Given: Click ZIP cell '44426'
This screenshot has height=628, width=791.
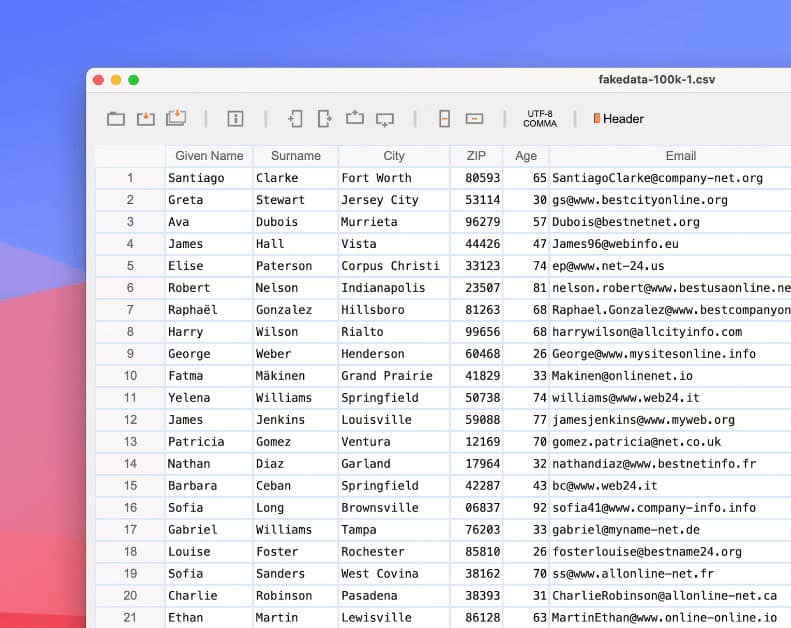Looking at the screenshot, I should point(476,244).
